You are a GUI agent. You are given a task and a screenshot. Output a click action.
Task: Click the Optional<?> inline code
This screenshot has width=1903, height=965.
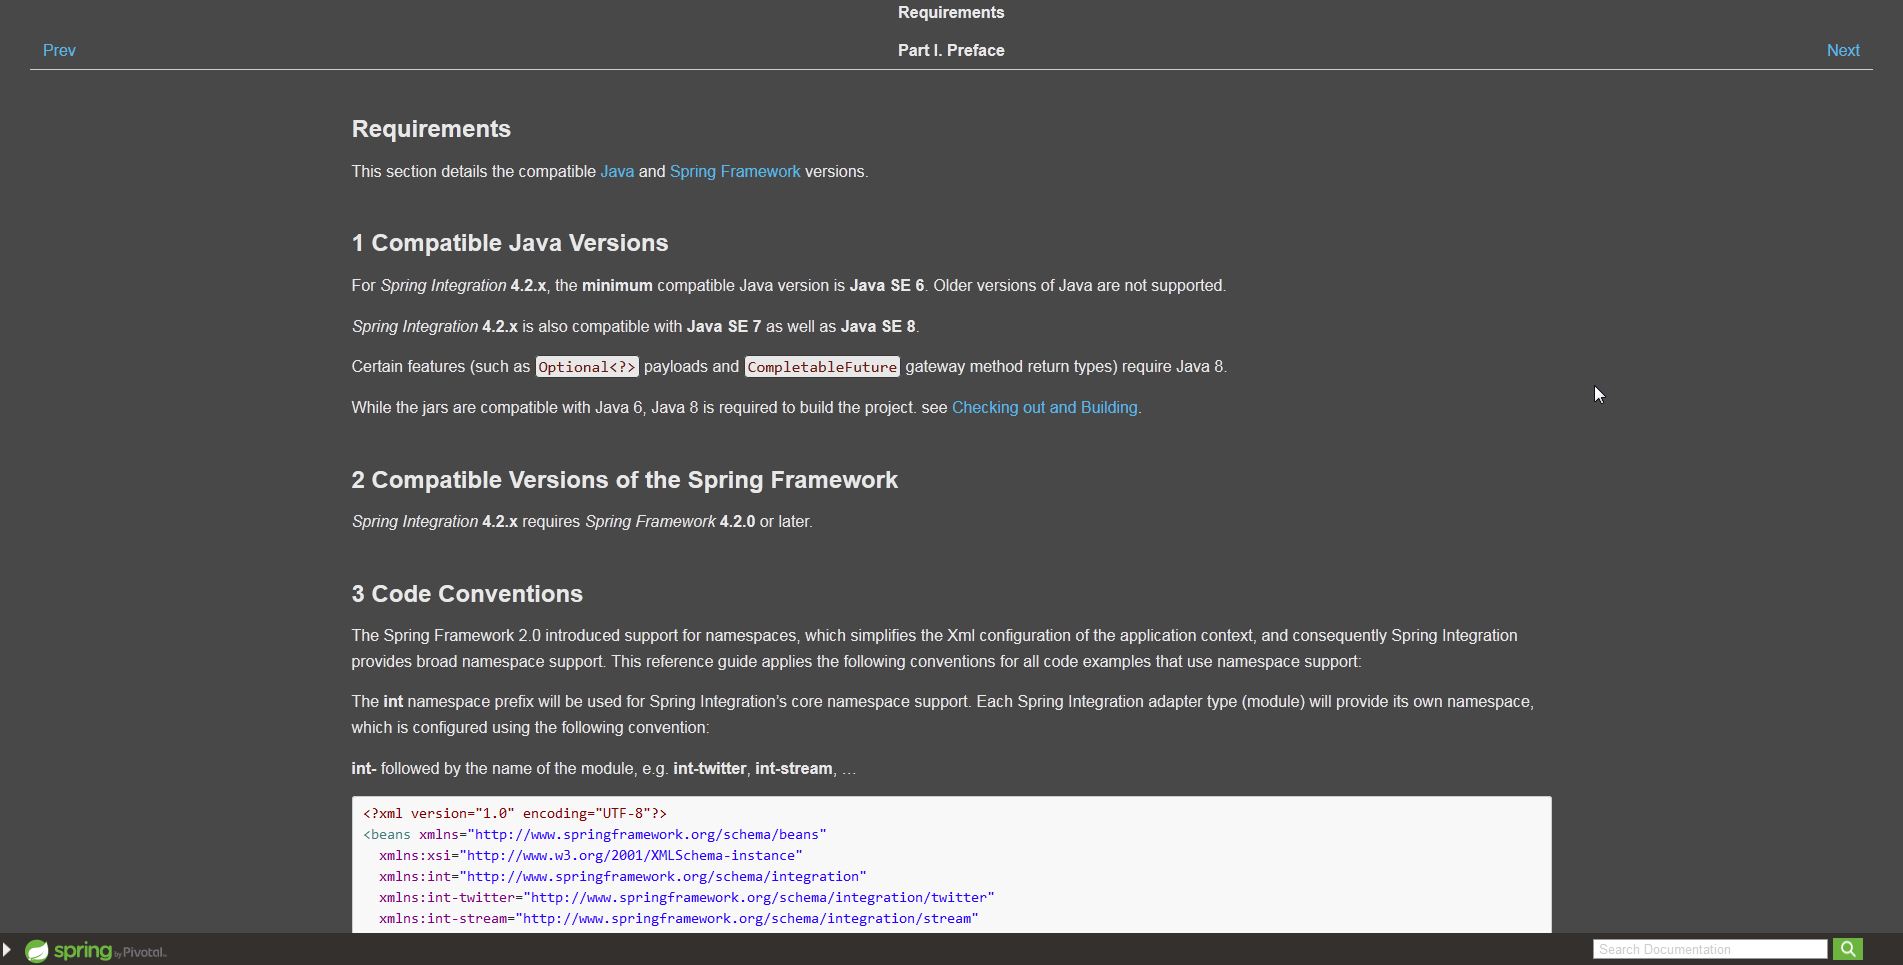[586, 367]
